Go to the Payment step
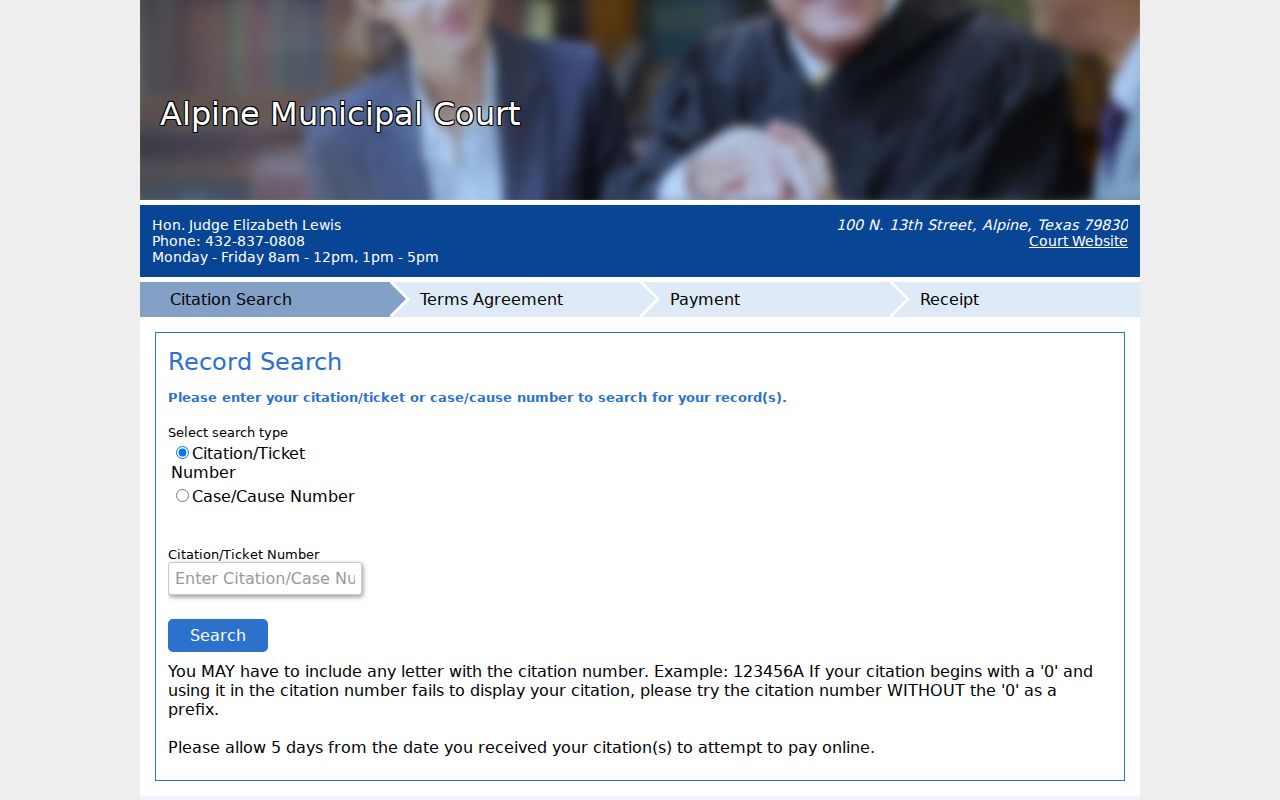This screenshot has height=800, width=1280. tap(765, 300)
